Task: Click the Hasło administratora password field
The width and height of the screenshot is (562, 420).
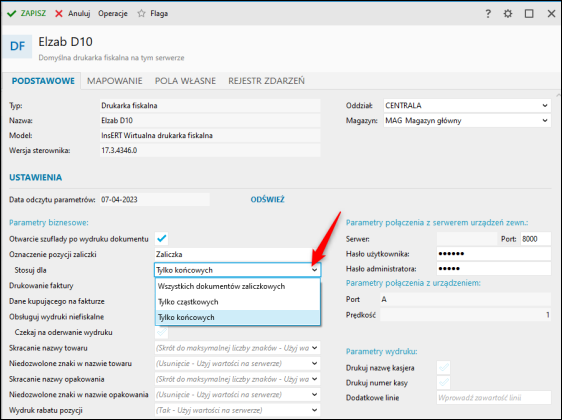Action: [494, 269]
